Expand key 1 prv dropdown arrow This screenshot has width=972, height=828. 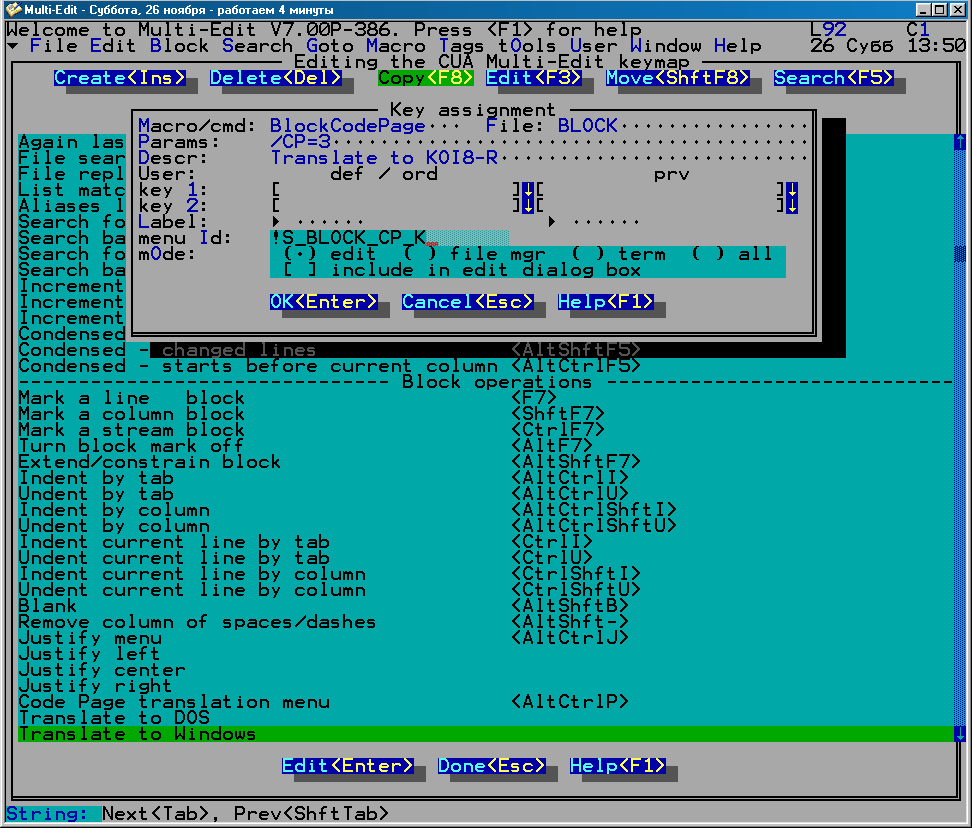792,190
